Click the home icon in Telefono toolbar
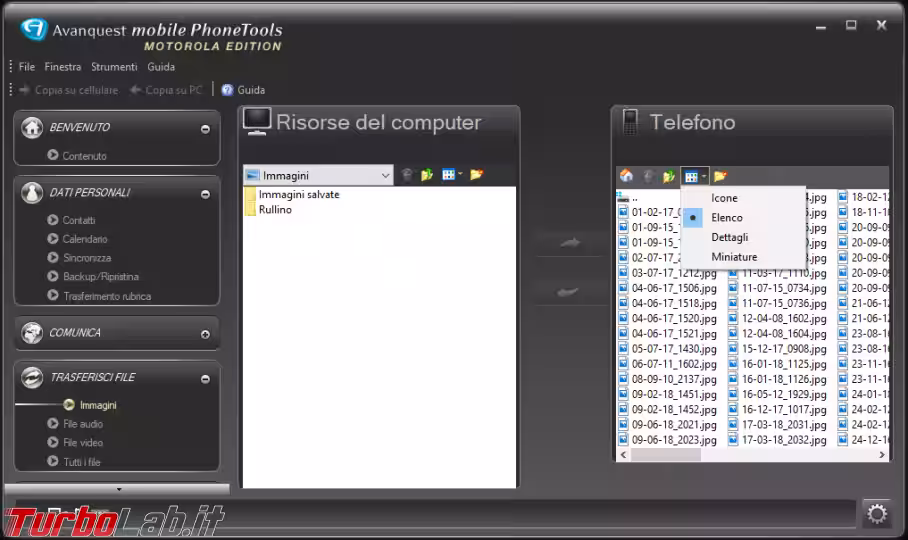Viewport: 908px width, 540px height. [627, 176]
